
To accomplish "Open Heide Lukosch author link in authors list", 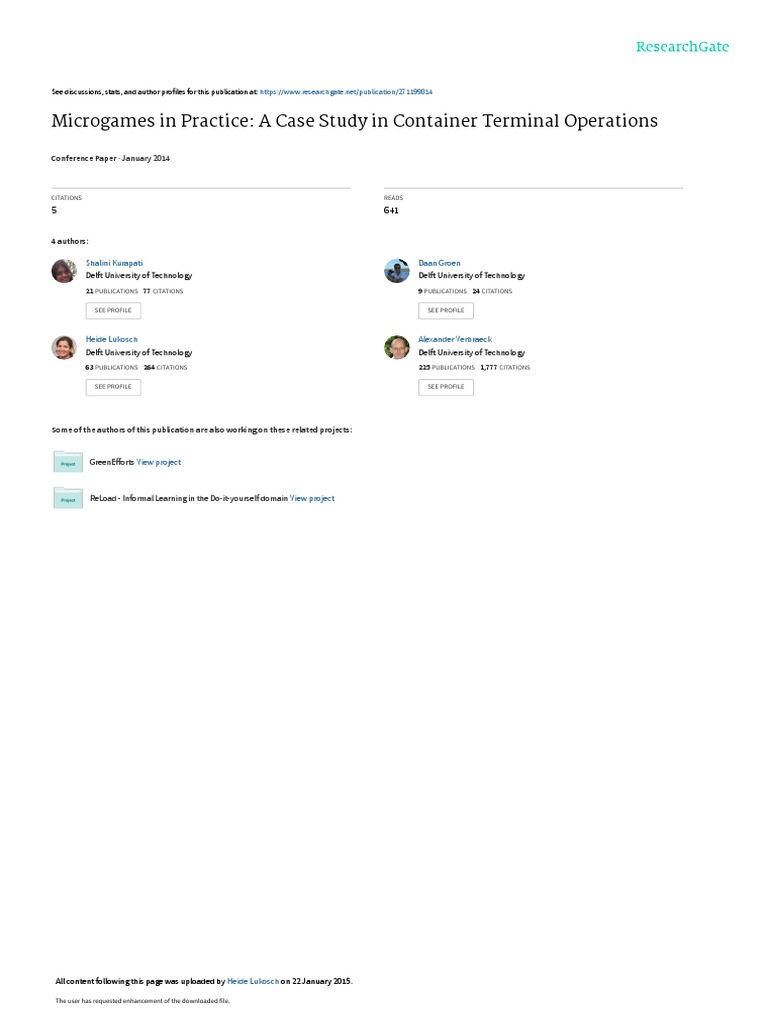I will pyautogui.click(x=112, y=340).
